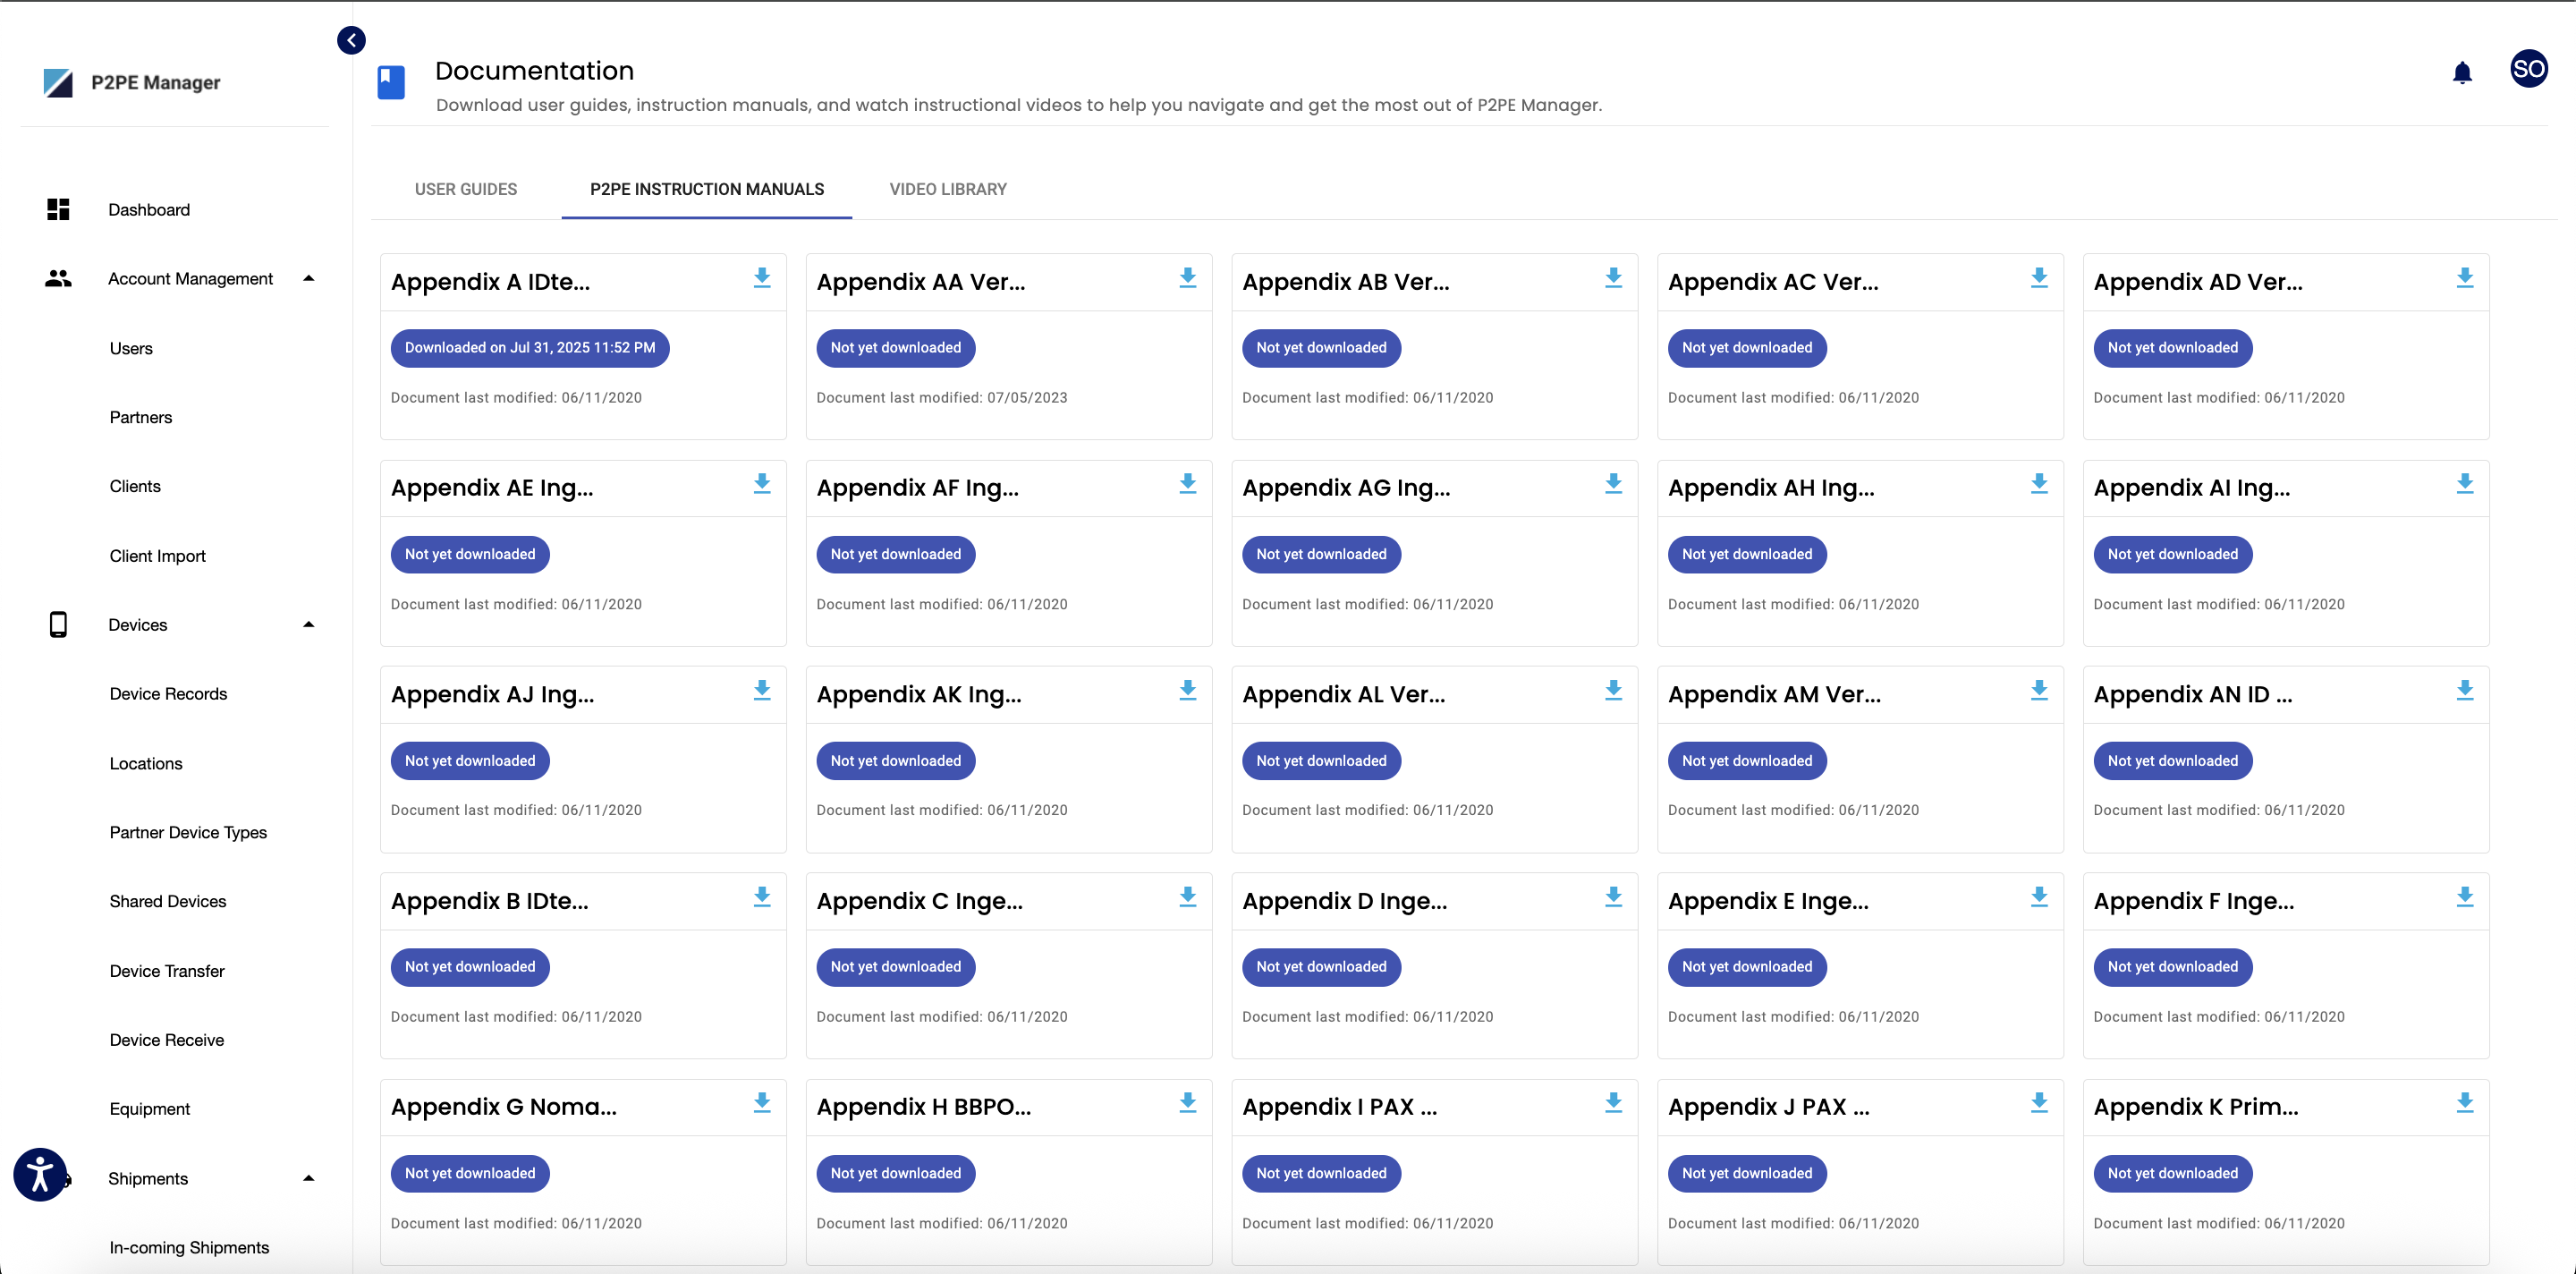The image size is (2576, 1274).
Task: Download the Appendix J PAX ... manual
Action: (2039, 1103)
